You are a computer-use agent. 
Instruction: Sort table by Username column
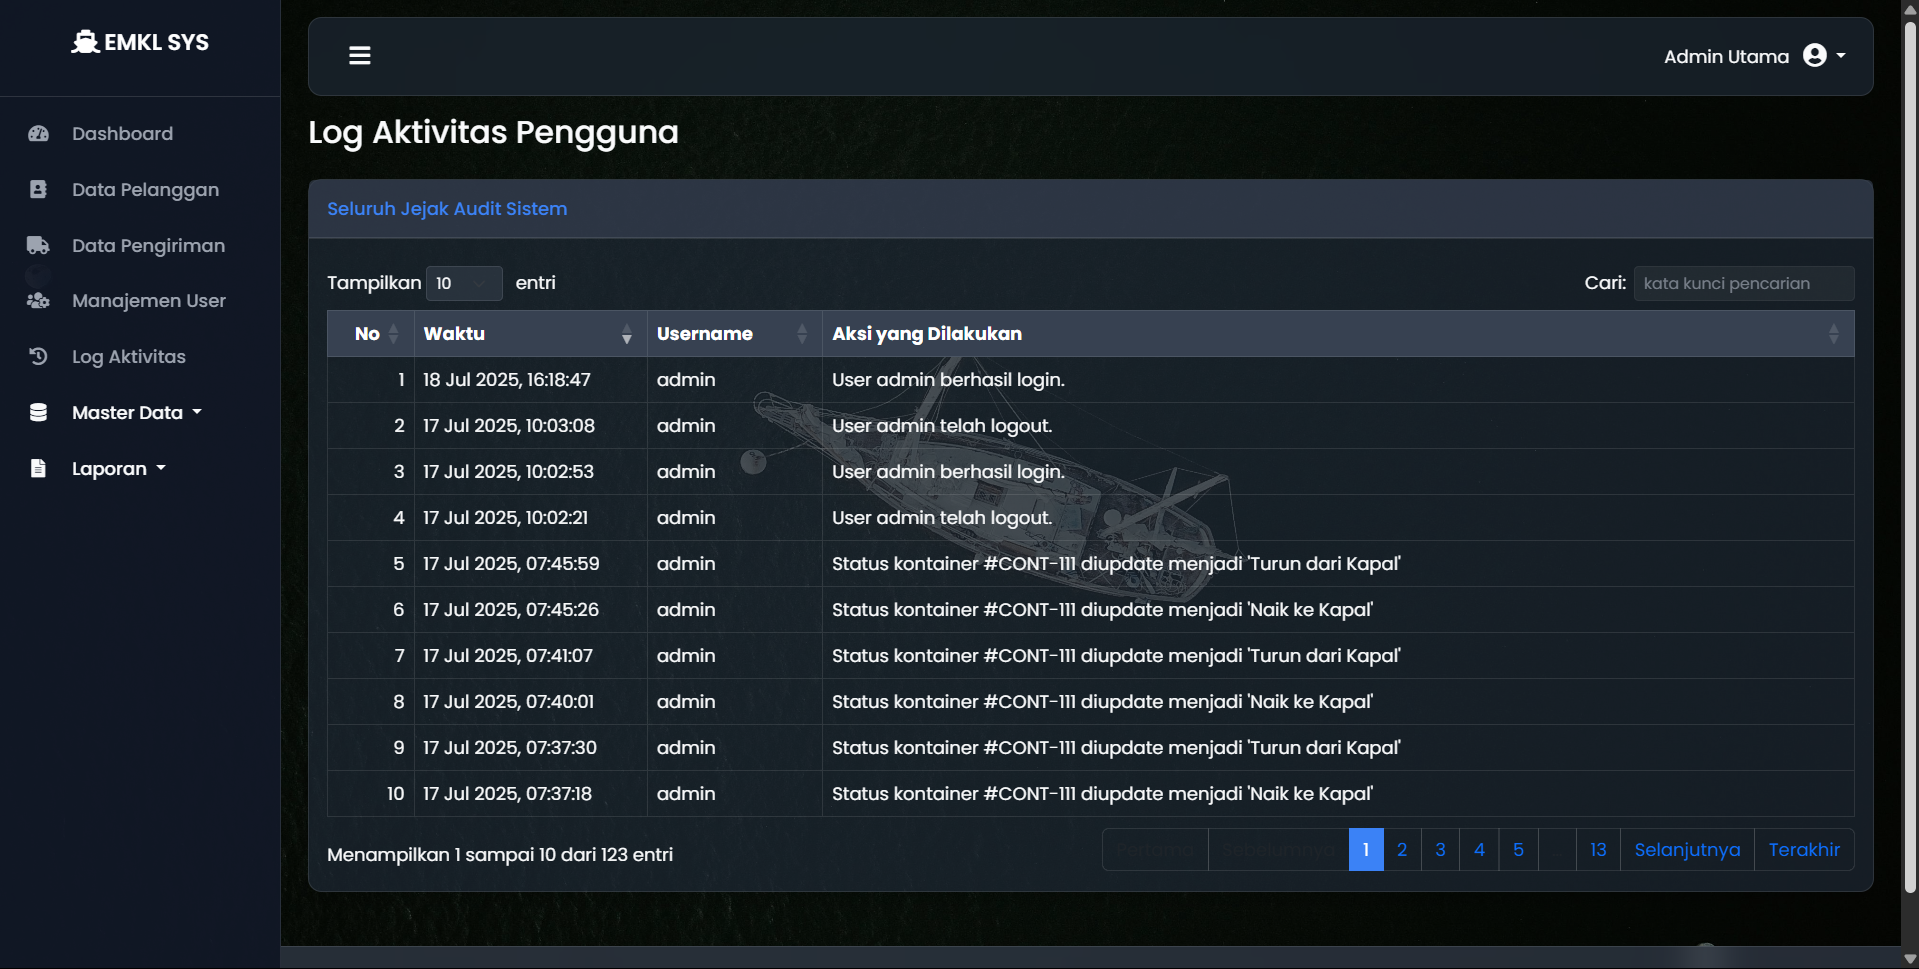pos(733,334)
